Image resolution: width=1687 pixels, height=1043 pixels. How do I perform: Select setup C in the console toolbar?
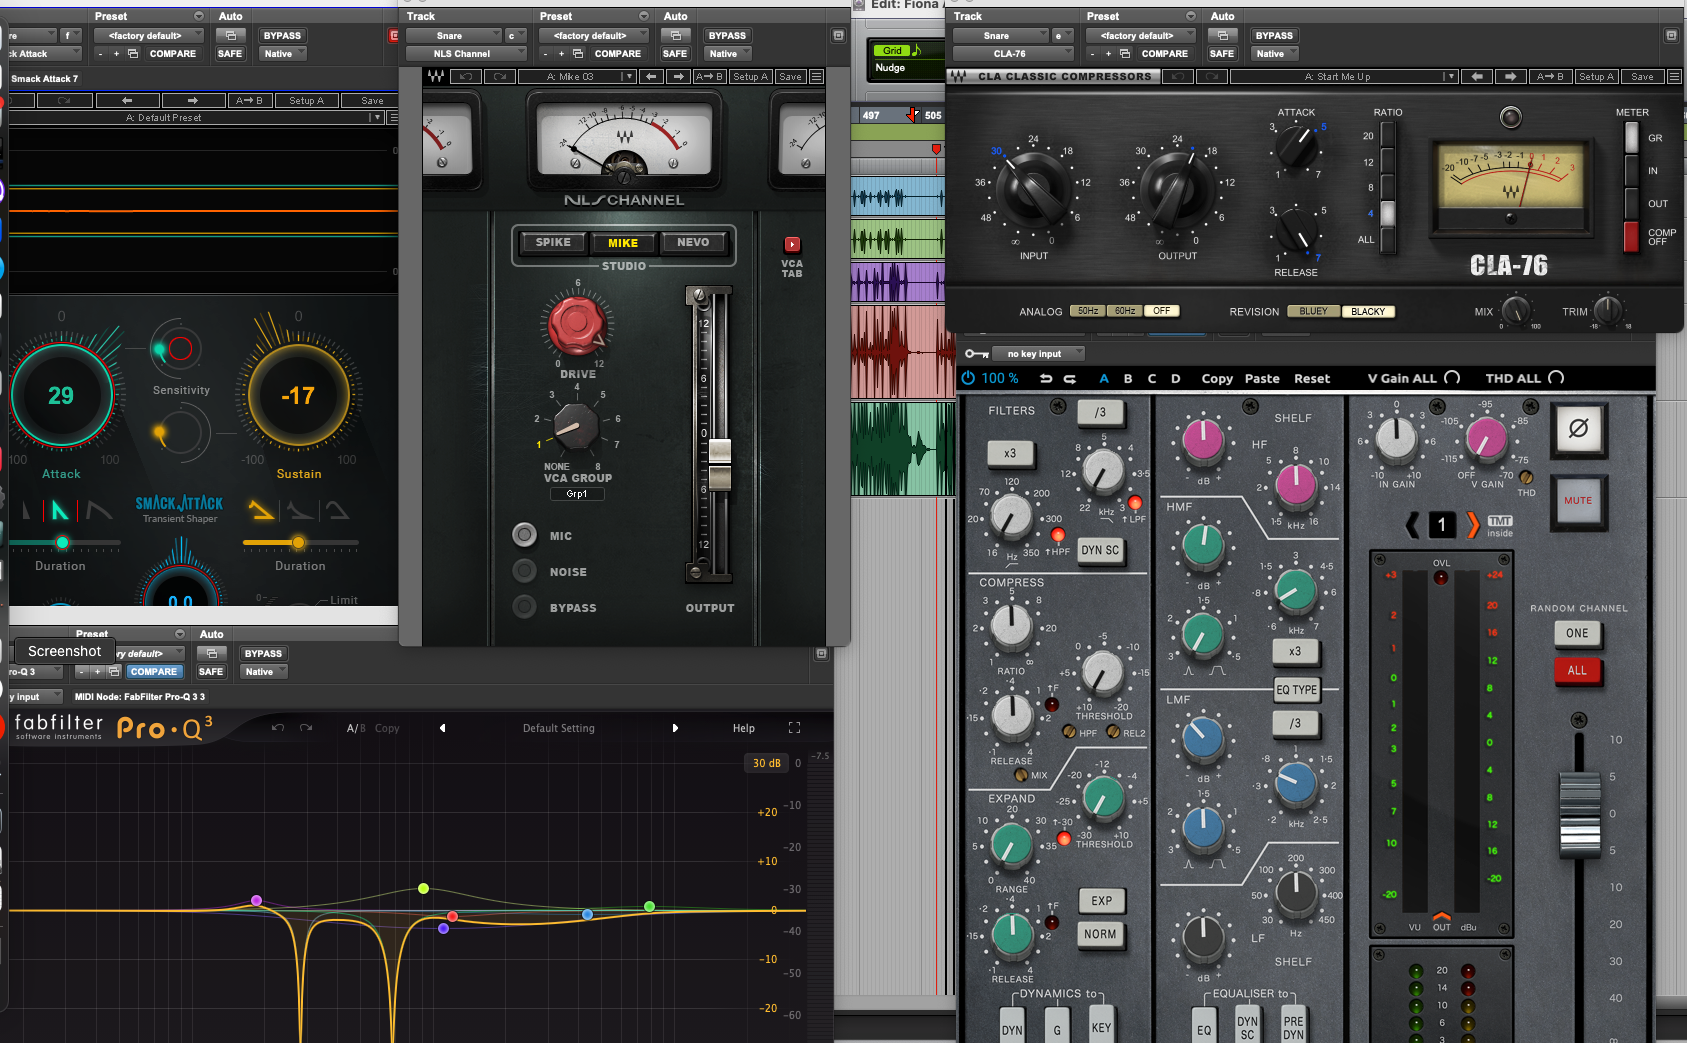[1152, 378]
